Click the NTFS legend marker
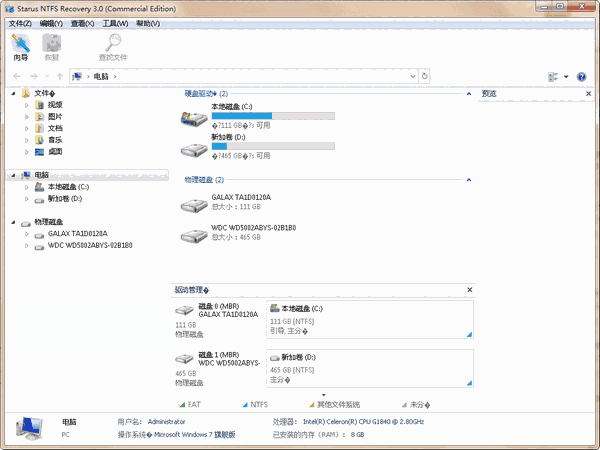 coord(245,405)
